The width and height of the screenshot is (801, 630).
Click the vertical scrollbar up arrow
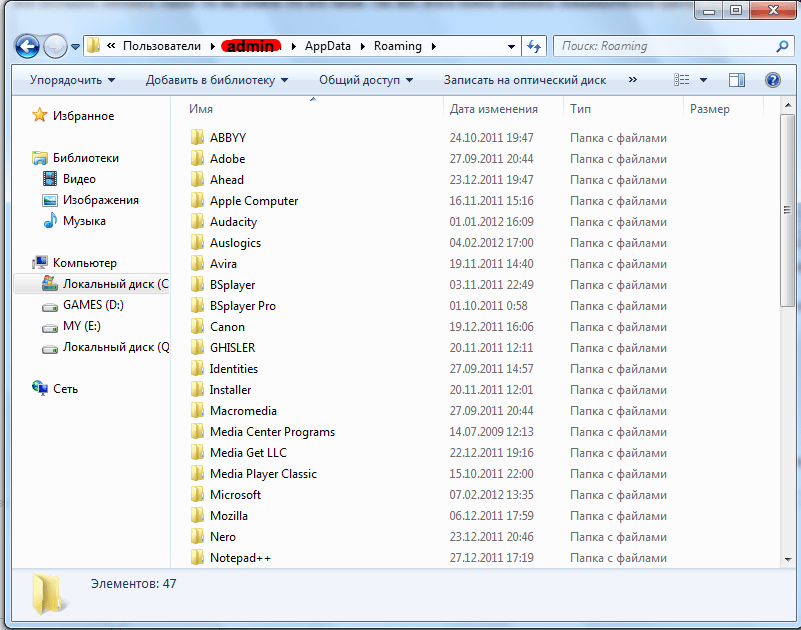pos(787,105)
